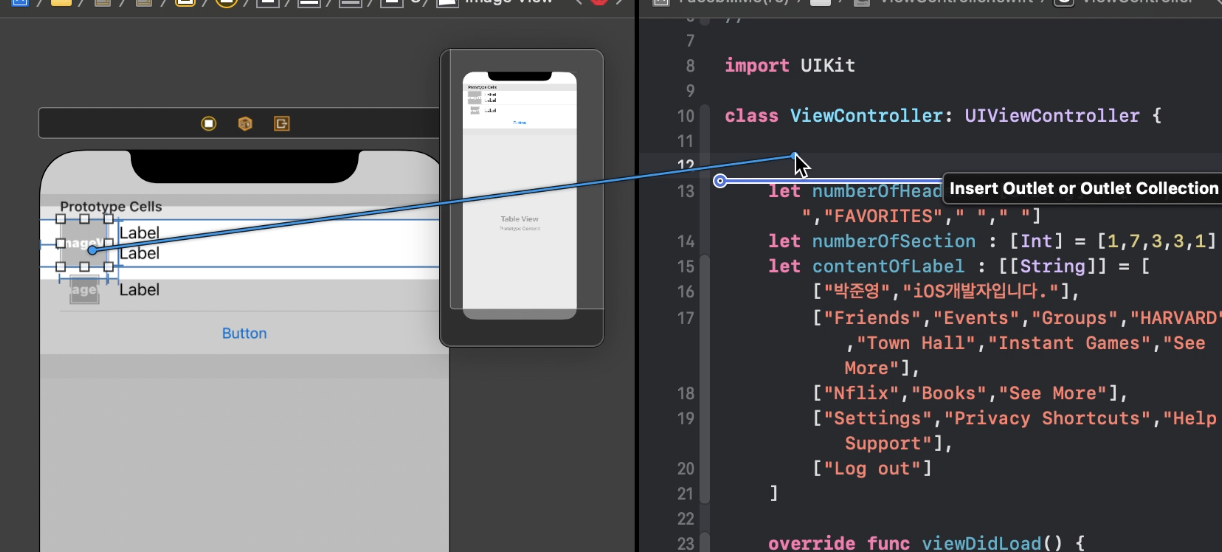Click the Prototype Cells header text

click(111, 207)
